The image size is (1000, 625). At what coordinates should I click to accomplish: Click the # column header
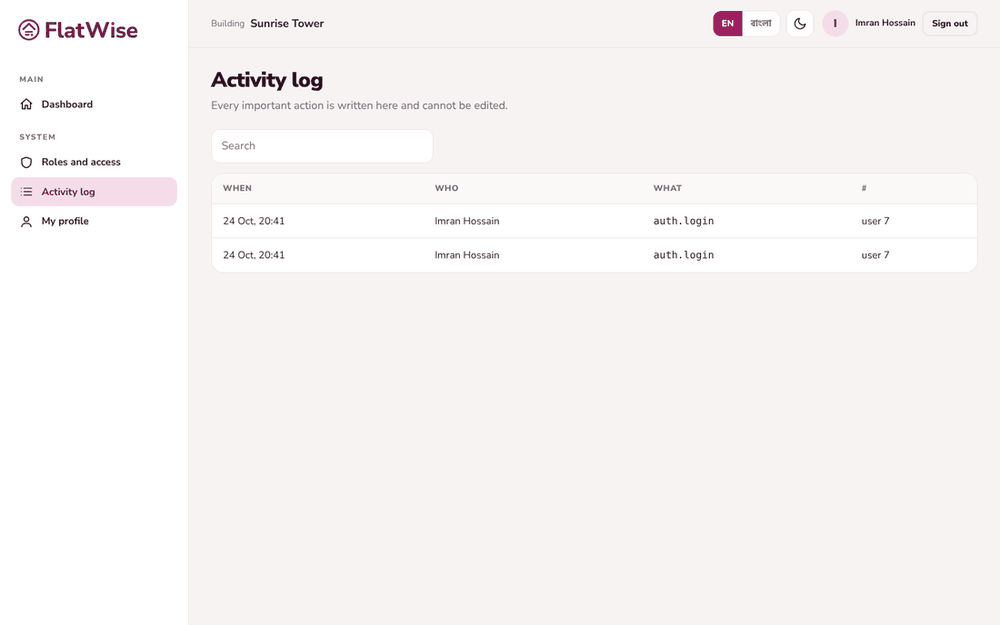(864, 188)
